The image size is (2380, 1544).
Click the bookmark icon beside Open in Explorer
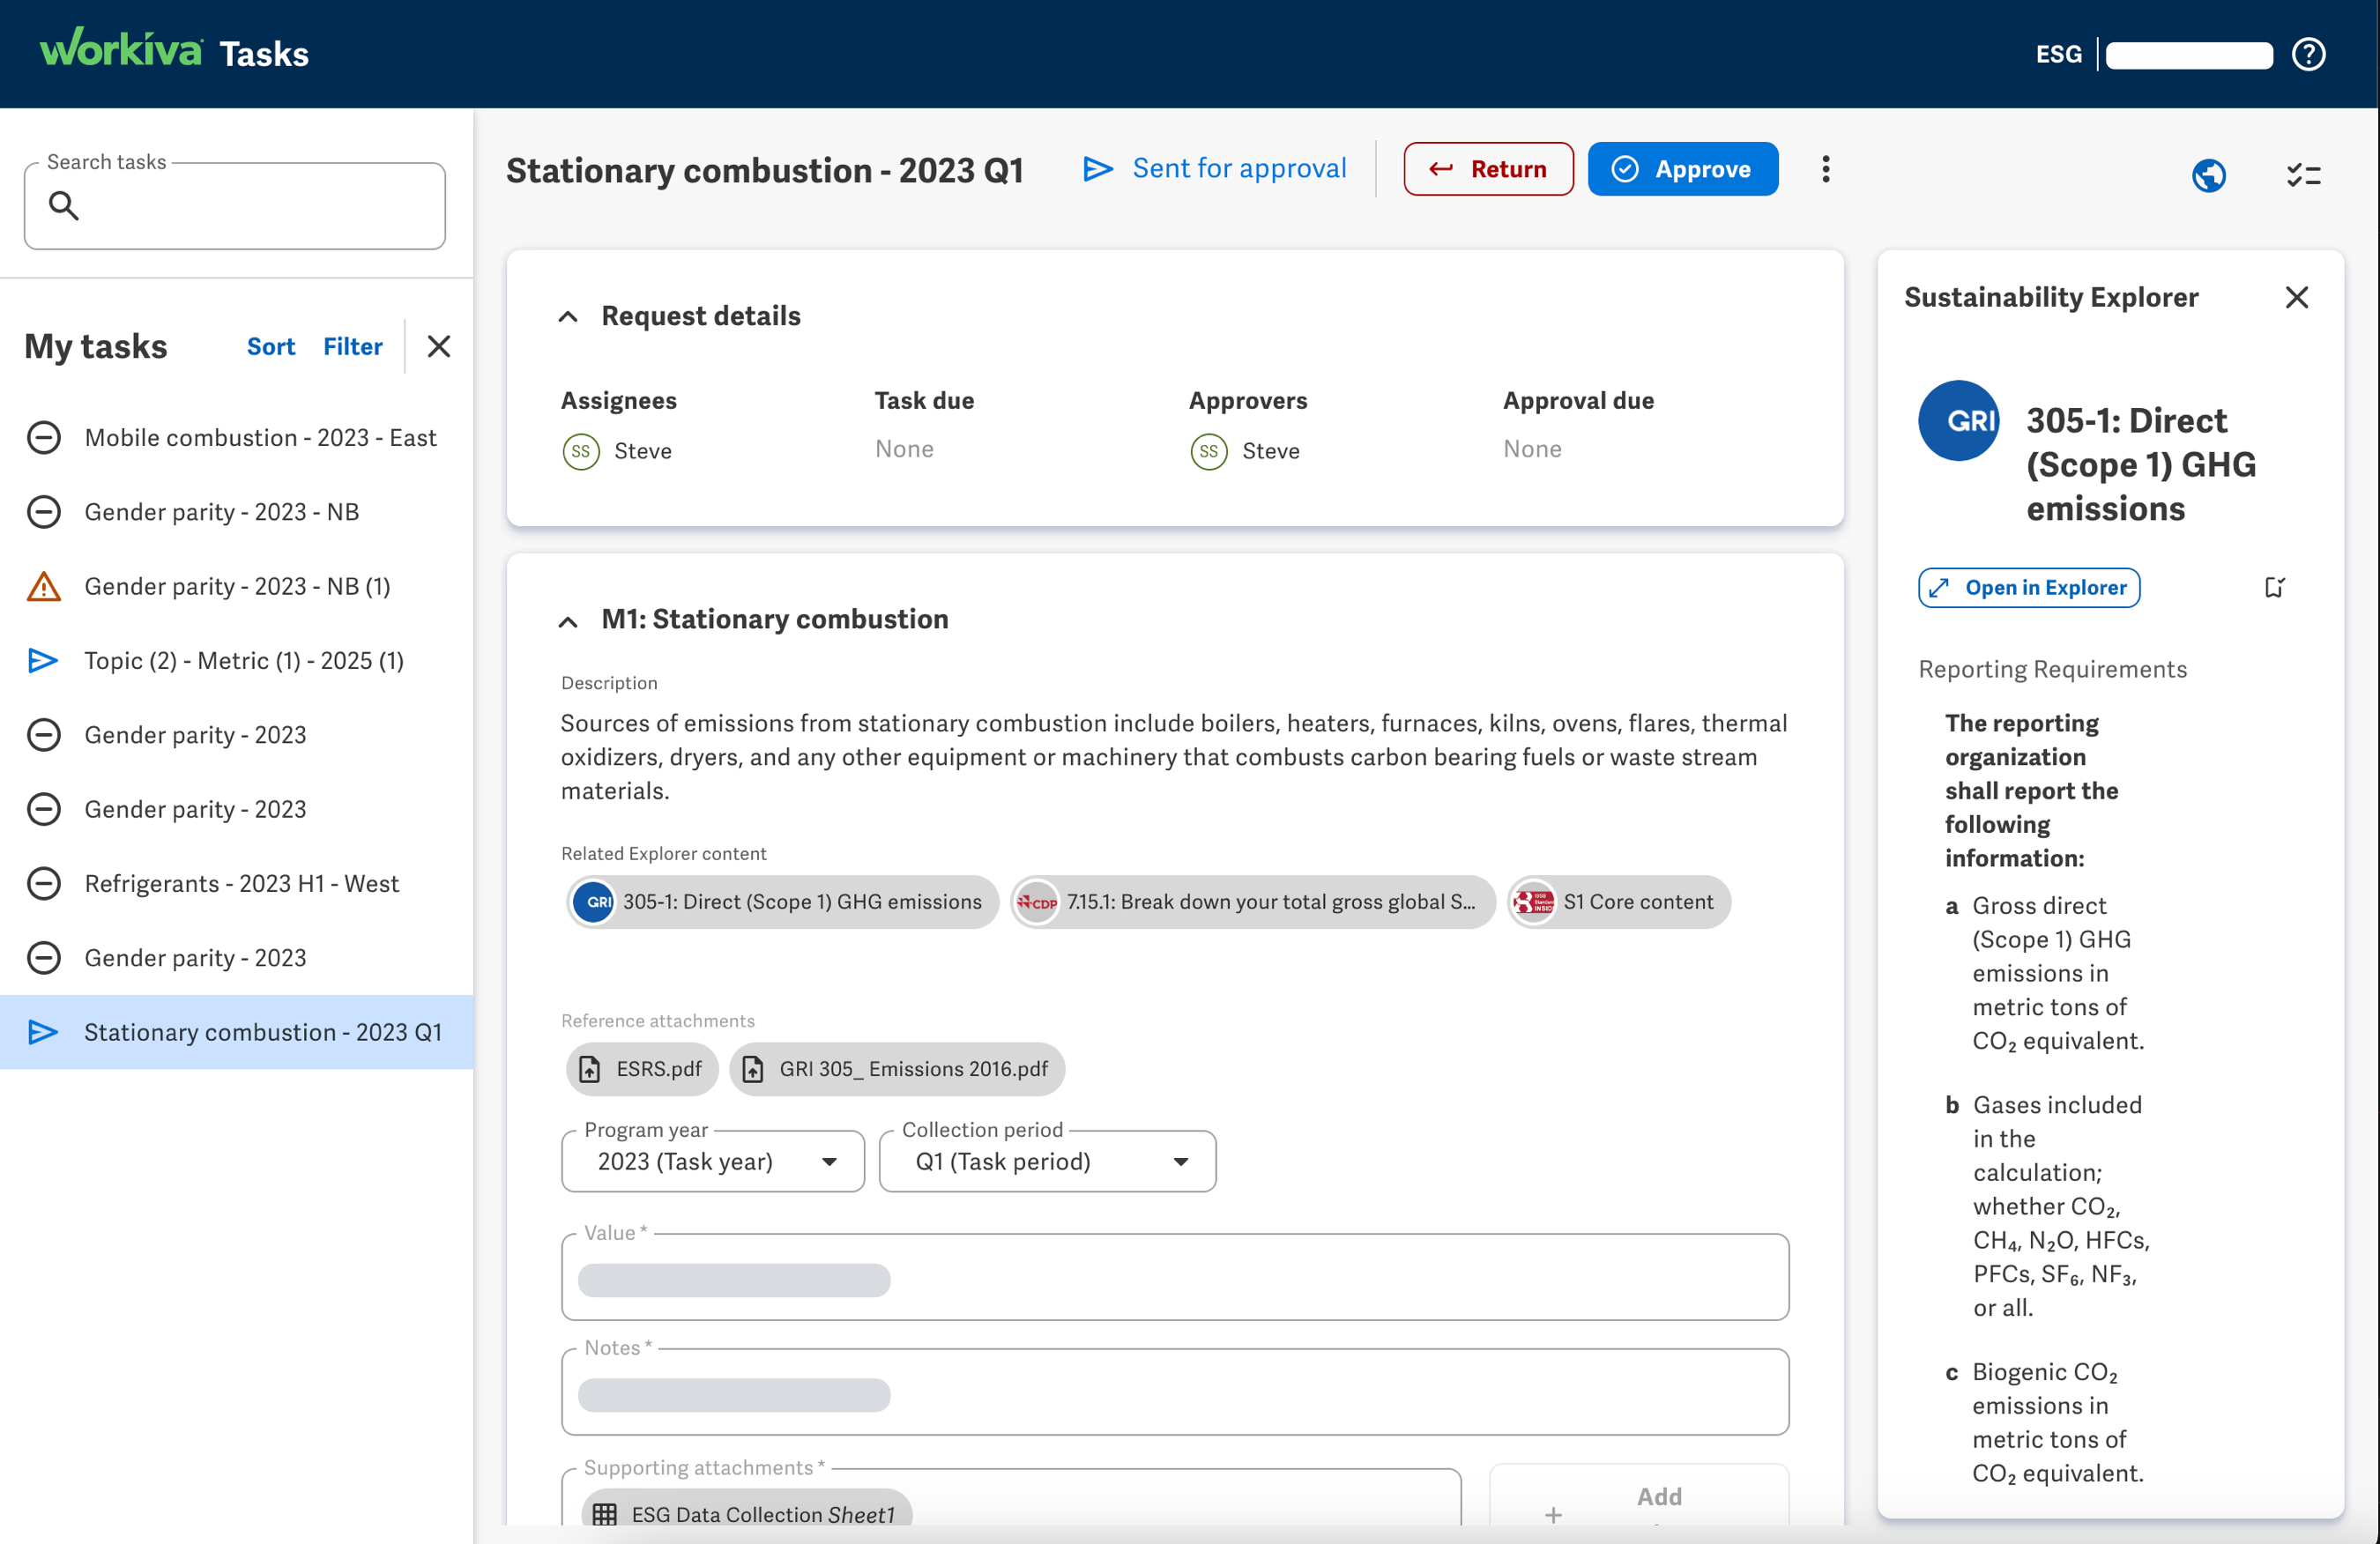(x=2274, y=587)
